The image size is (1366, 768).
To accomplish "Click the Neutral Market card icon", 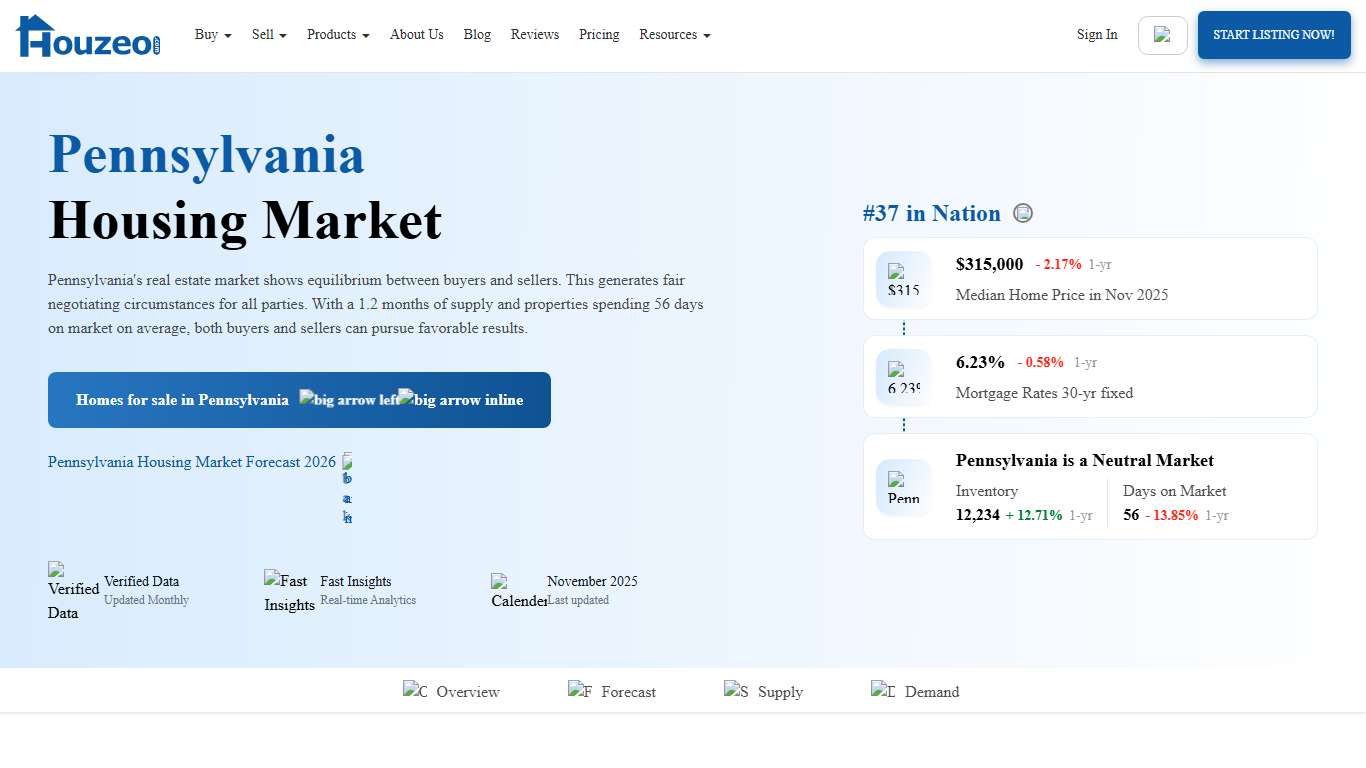I will (x=903, y=487).
